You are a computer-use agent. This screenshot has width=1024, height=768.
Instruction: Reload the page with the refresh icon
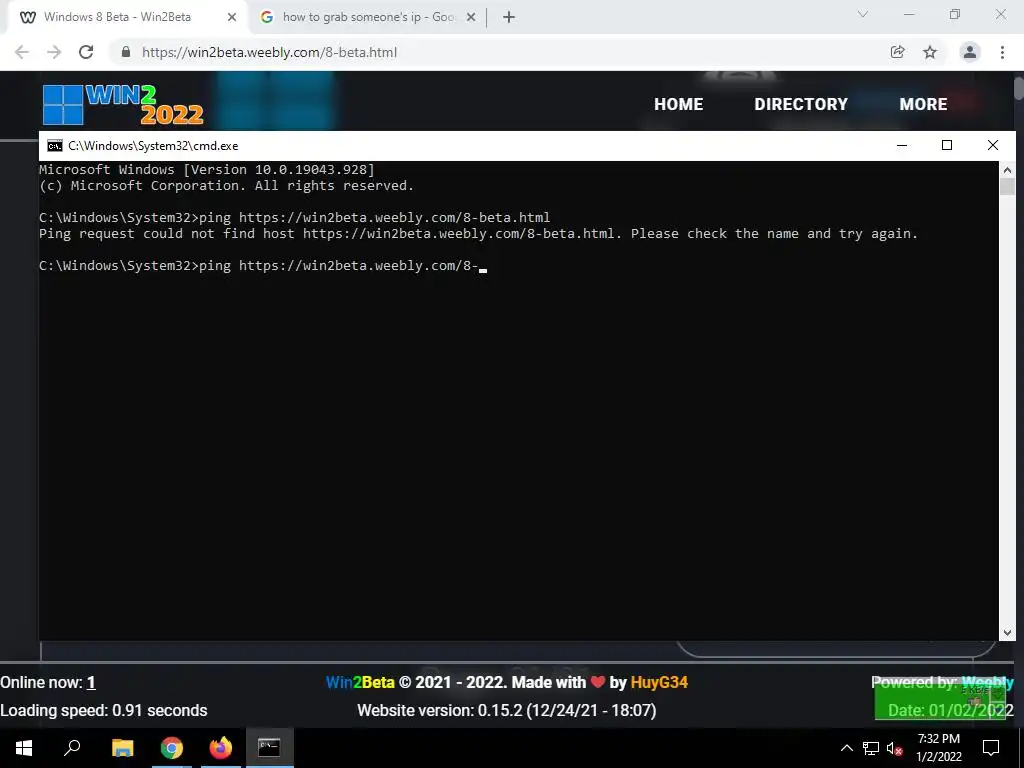[86, 52]
